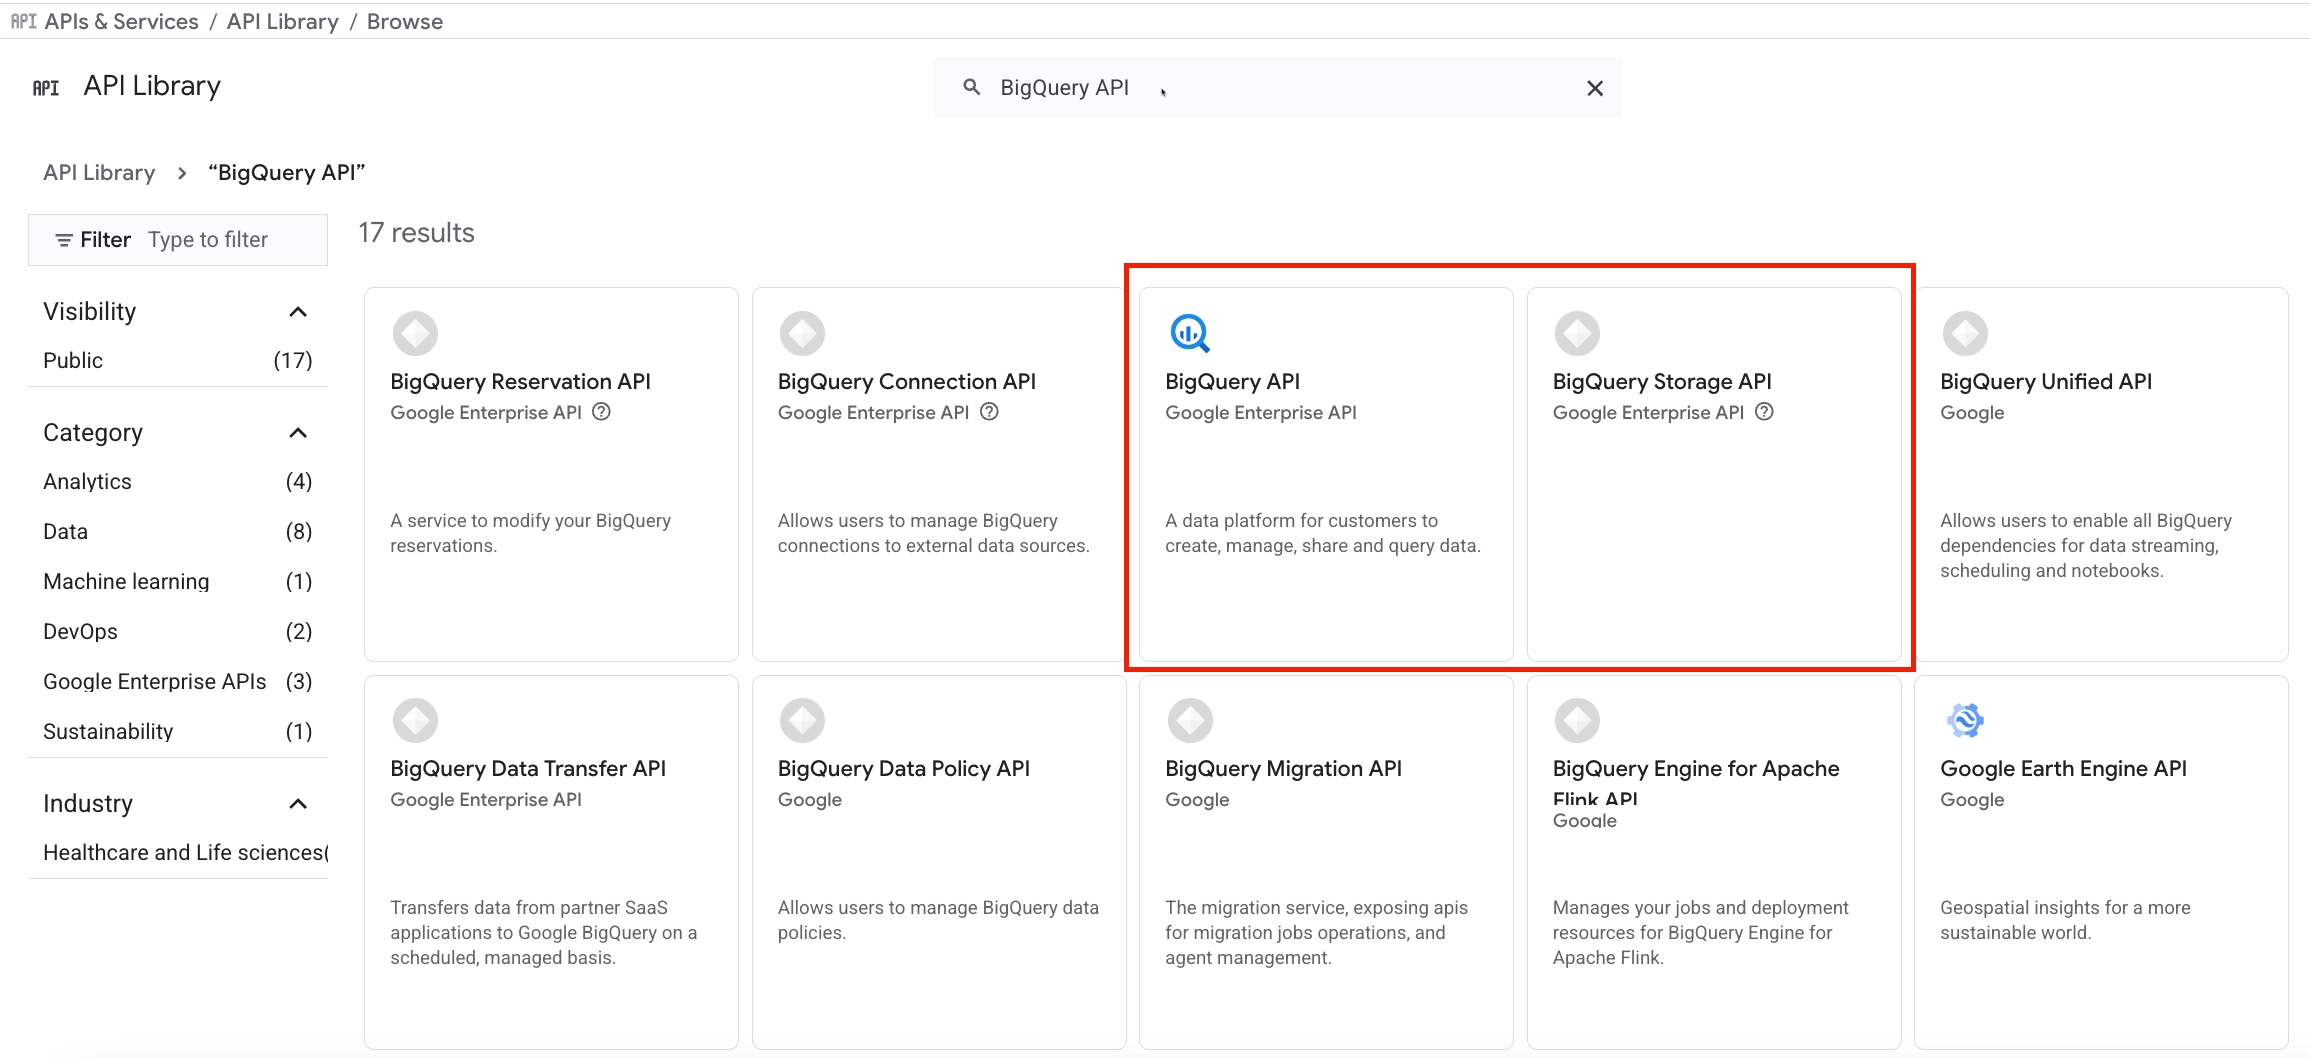Filter by Google Enterprise APIs category
Screen dimensions: 2310x1058
(x=178, y=681)
